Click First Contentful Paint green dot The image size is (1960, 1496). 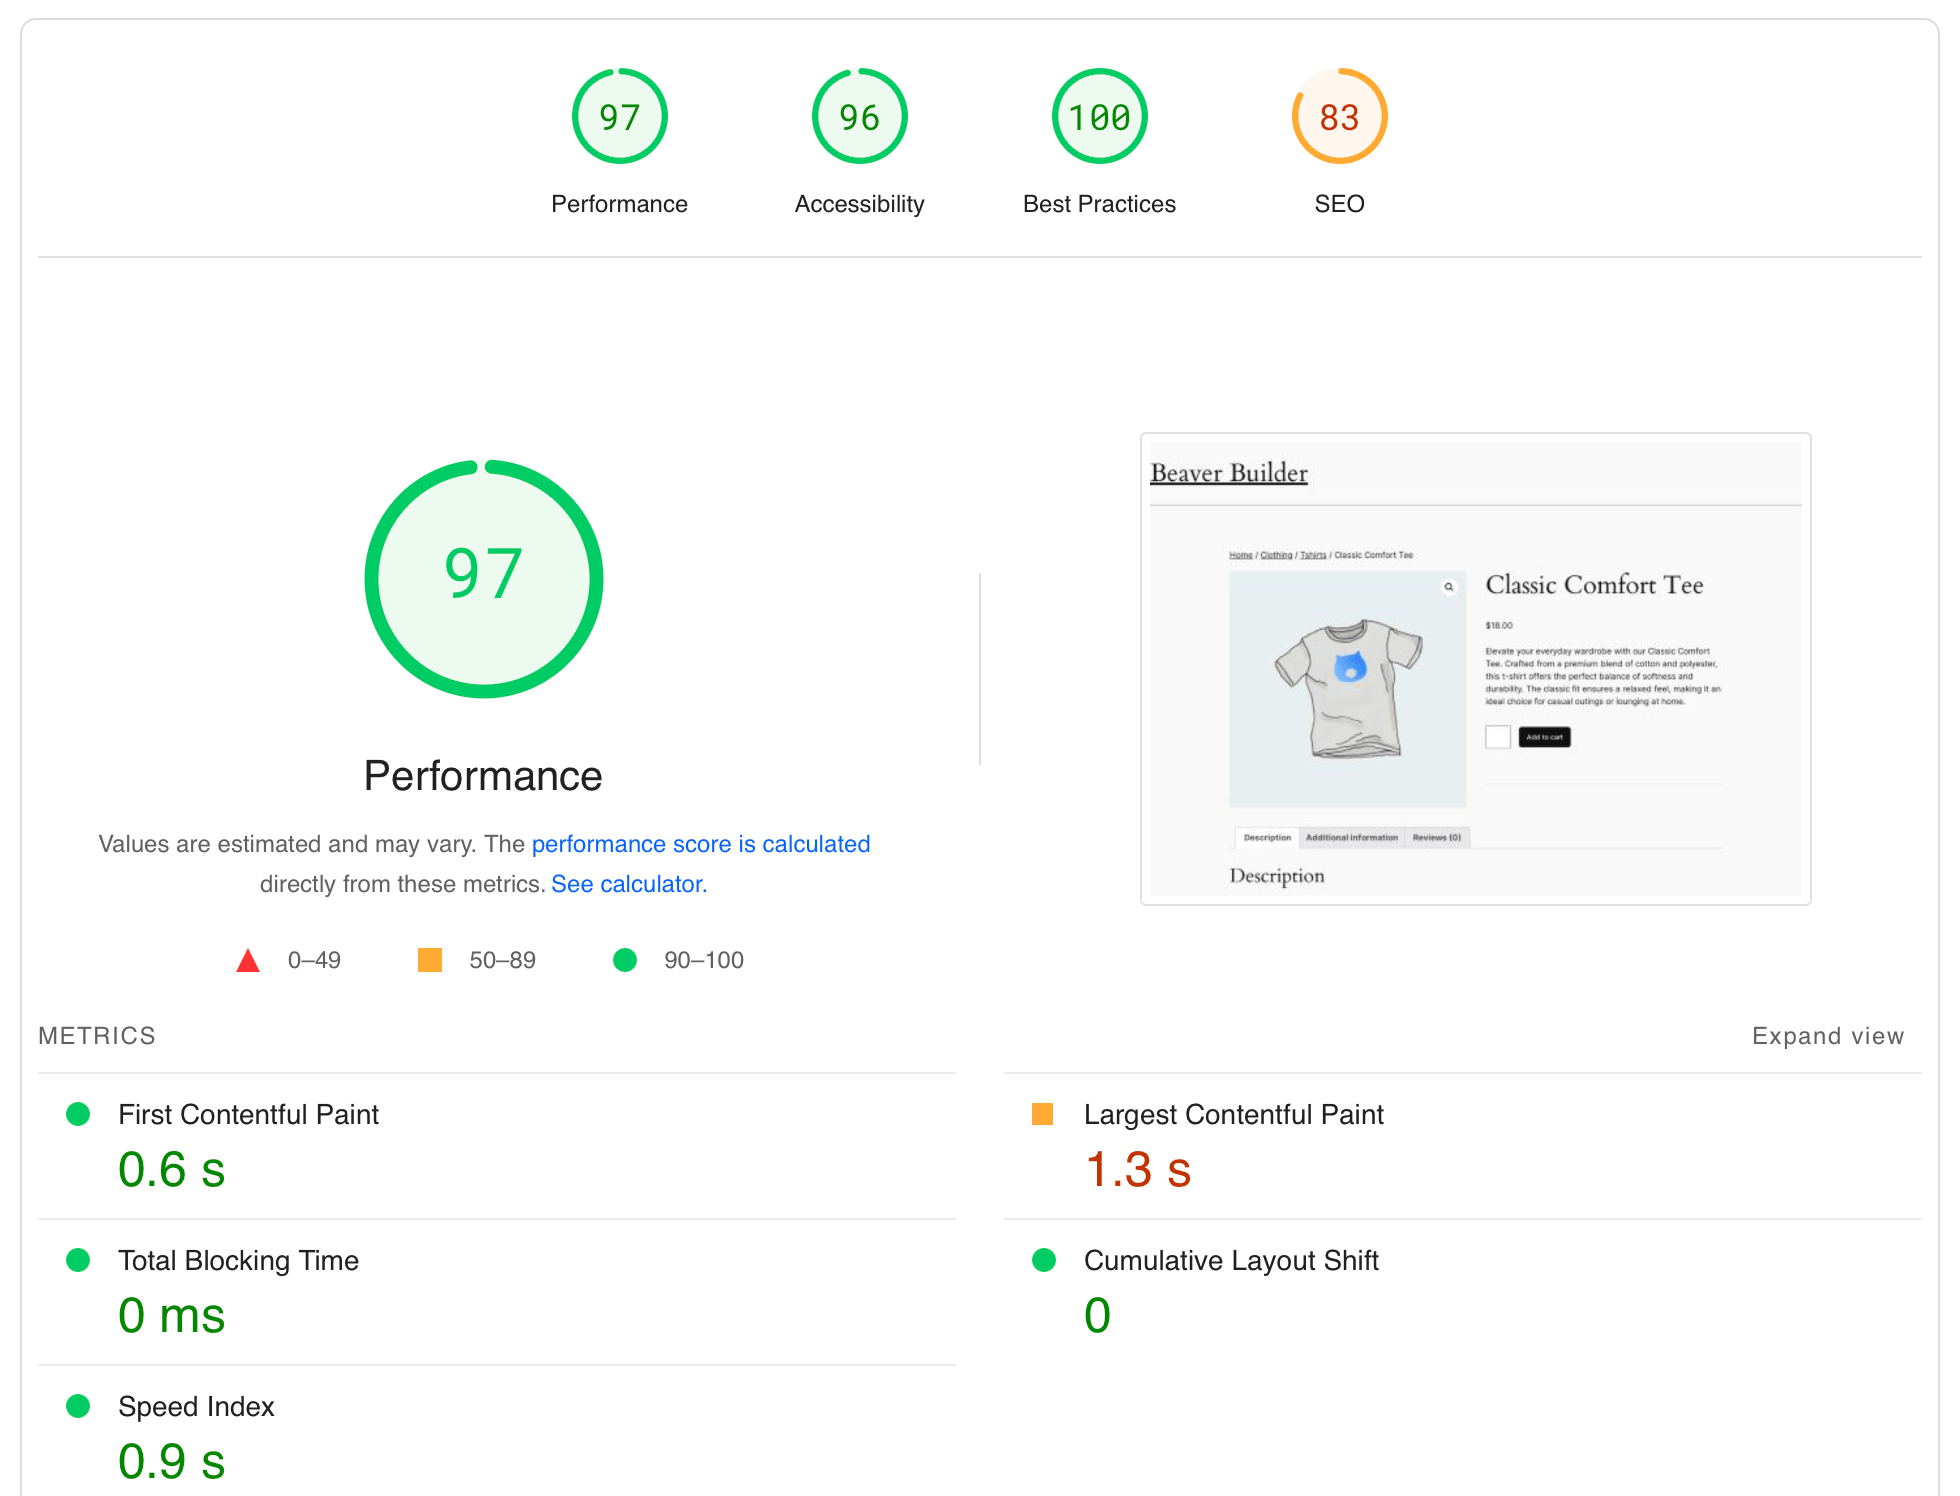pos(78,1114)
